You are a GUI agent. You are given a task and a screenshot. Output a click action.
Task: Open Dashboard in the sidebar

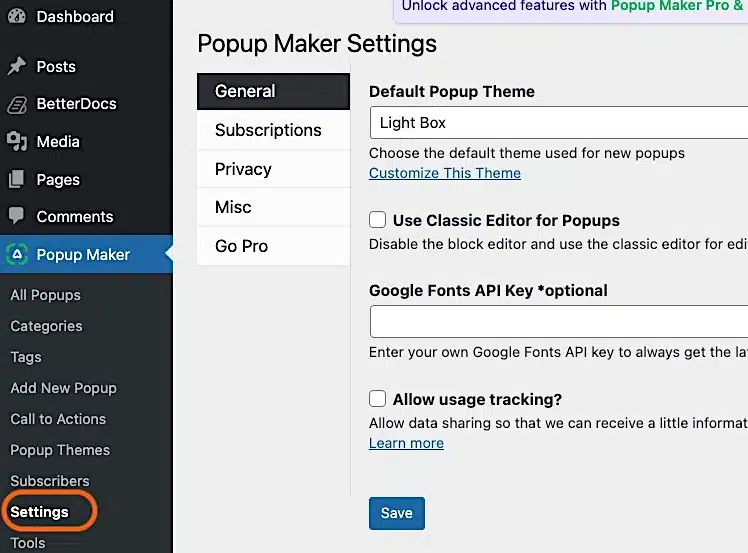tap(75, 17)
